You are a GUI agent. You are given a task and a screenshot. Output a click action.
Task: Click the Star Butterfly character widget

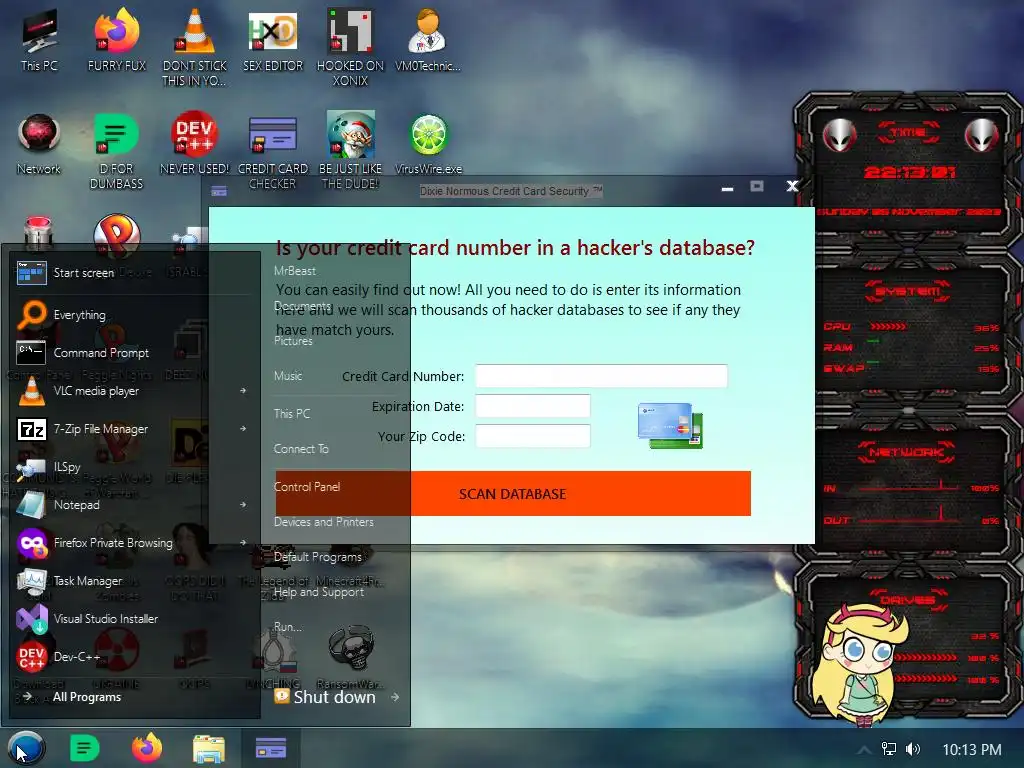pyautogui.click(x=859, y=665)
